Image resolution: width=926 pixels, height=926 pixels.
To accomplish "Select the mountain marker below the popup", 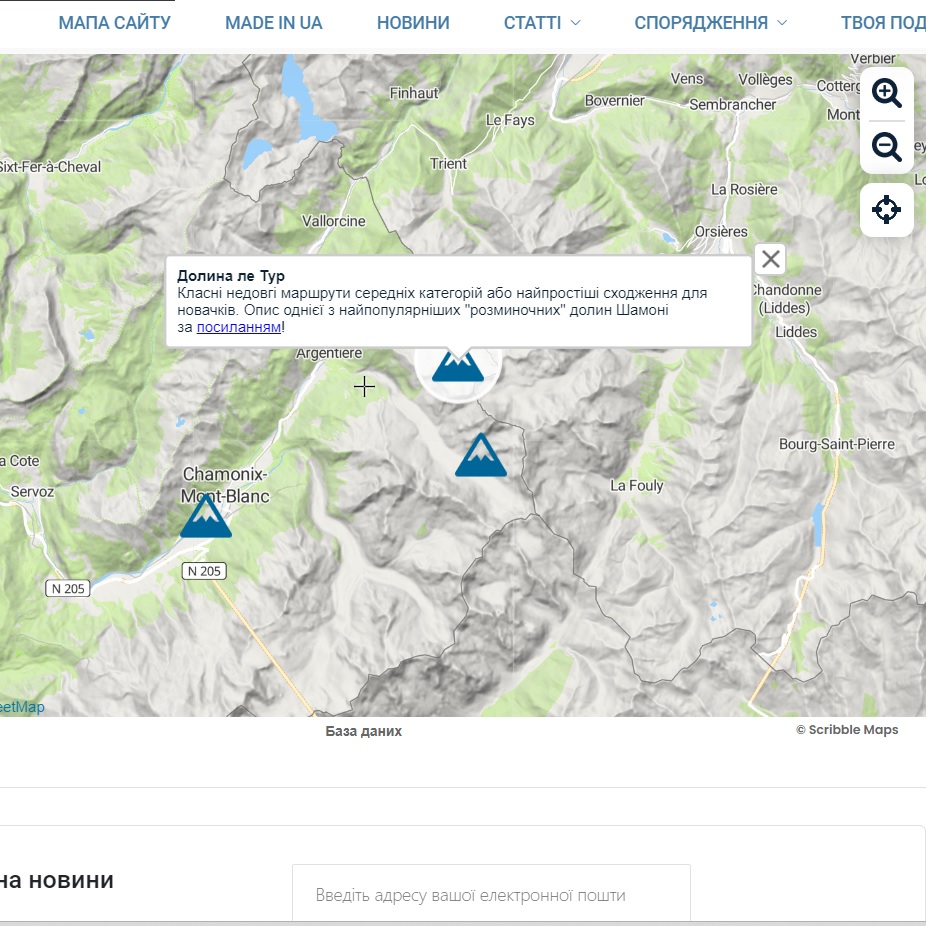I will (x=458, y=366).
